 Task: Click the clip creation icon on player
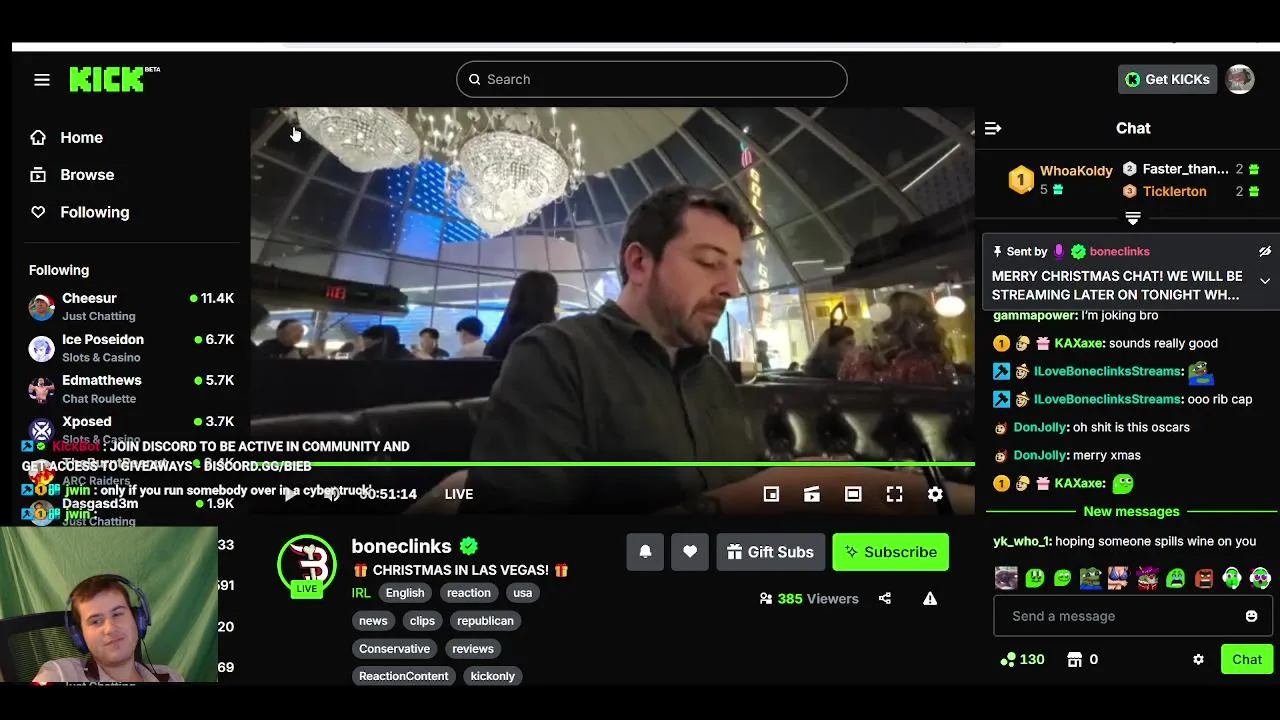pos(812,494)
